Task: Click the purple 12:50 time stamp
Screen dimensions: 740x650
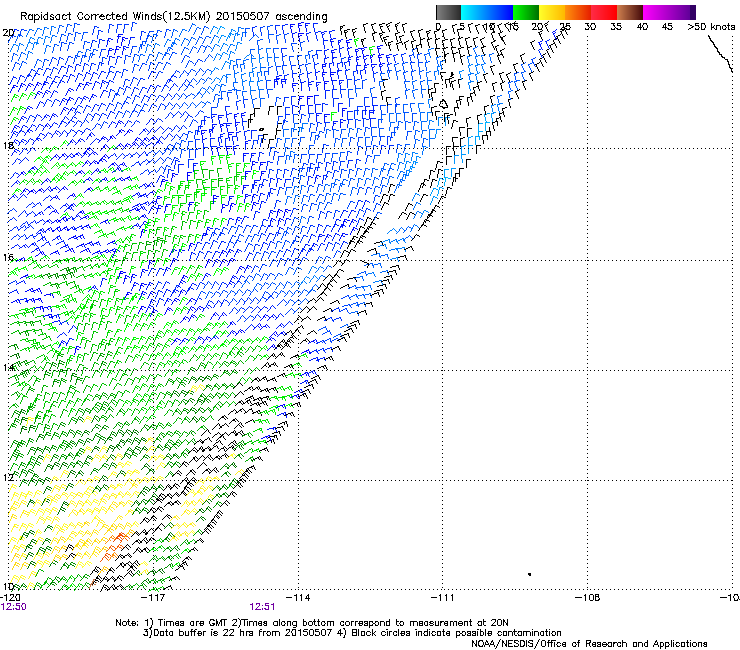Action: click(x=14, y=607)
